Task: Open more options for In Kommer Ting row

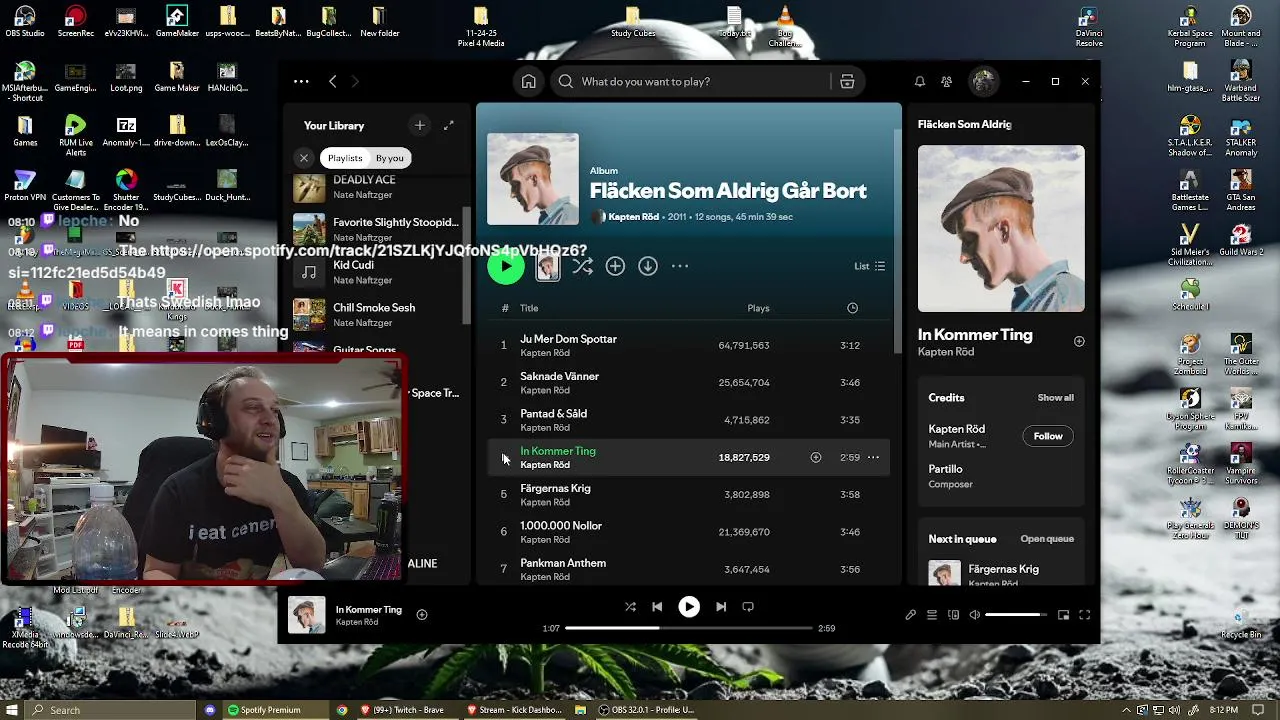Action: point(873,457)
